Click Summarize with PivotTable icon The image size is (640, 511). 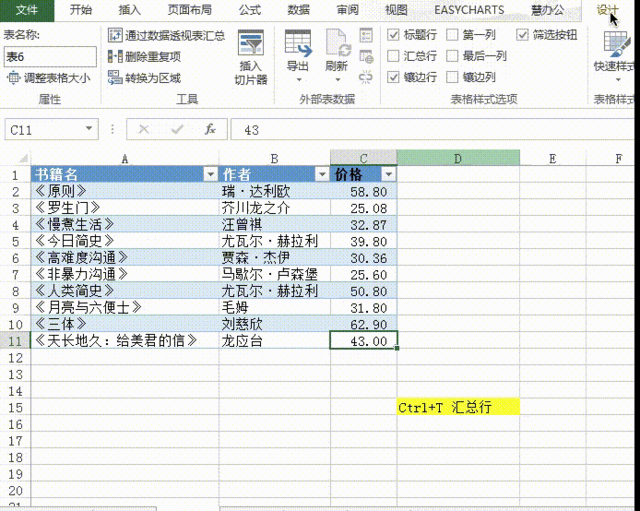point(115,35)
